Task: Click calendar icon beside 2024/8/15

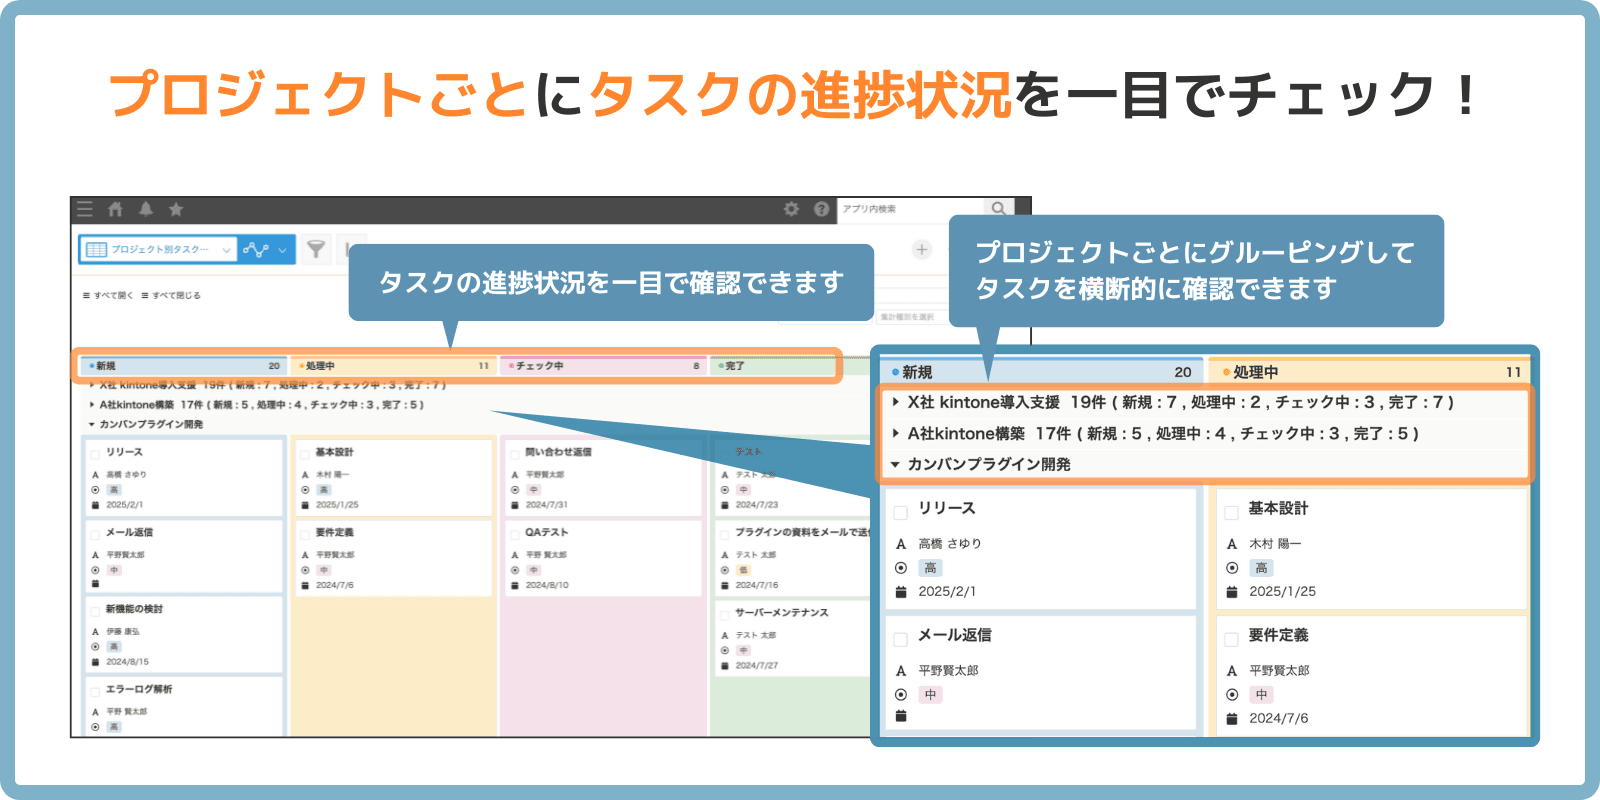Action: 95,662
